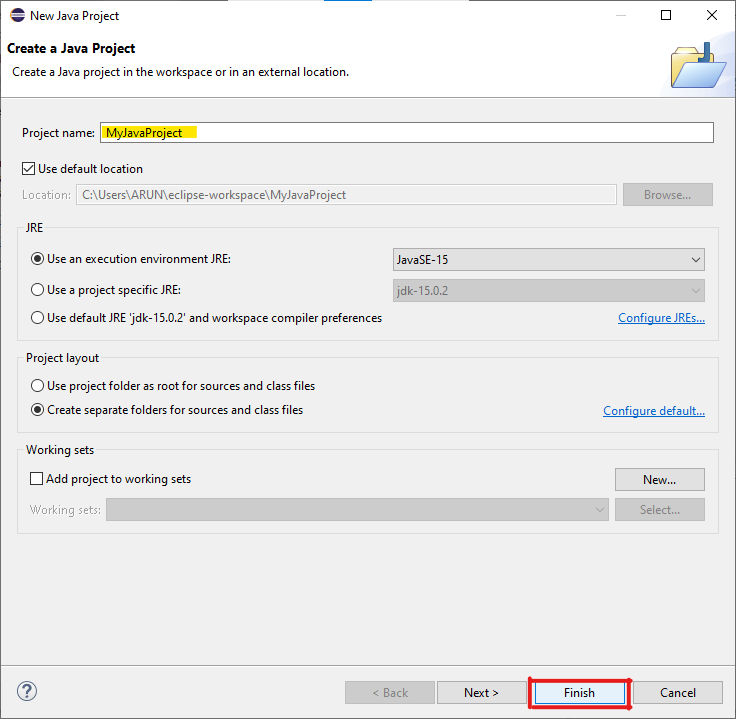Click the help question mark icon
The height and width of the screenshot is (719, 736).
[x=27, y=691]
